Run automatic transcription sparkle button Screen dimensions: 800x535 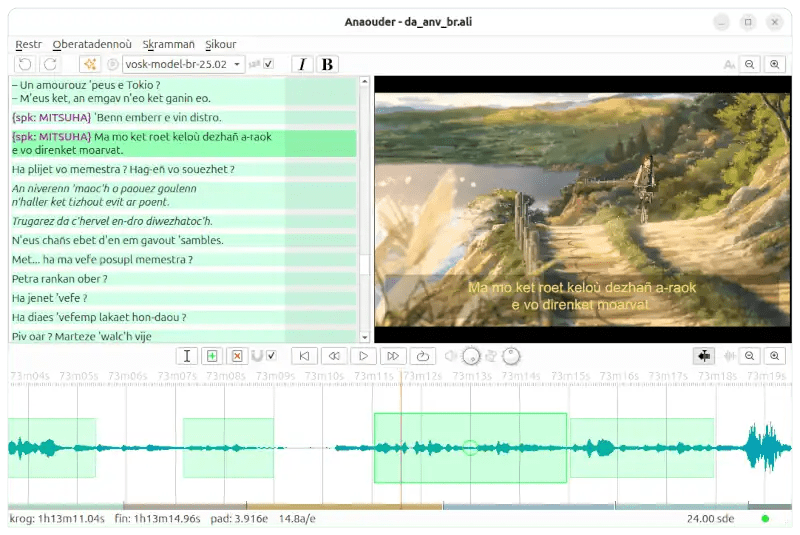tap(88, 64)
